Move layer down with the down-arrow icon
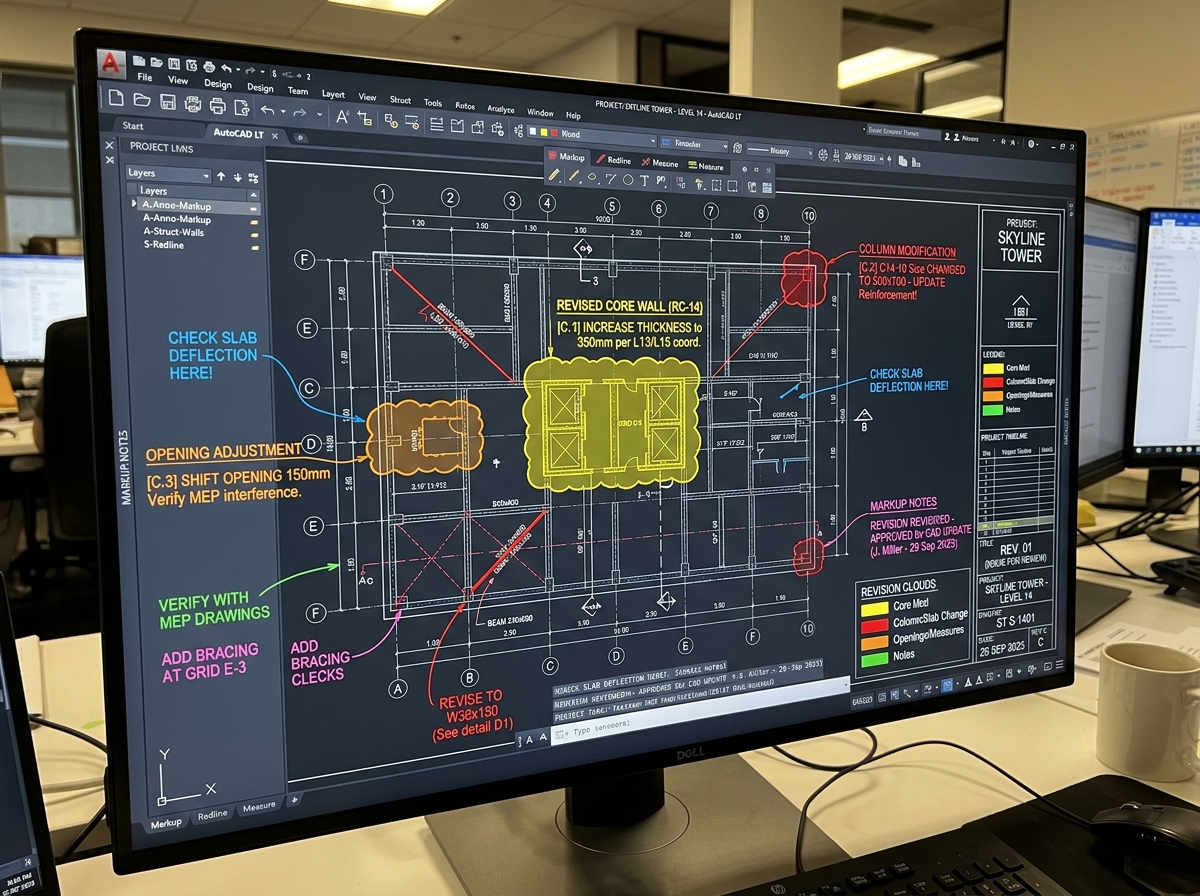Screen dimensions: 1200x896 pos(237,177)
